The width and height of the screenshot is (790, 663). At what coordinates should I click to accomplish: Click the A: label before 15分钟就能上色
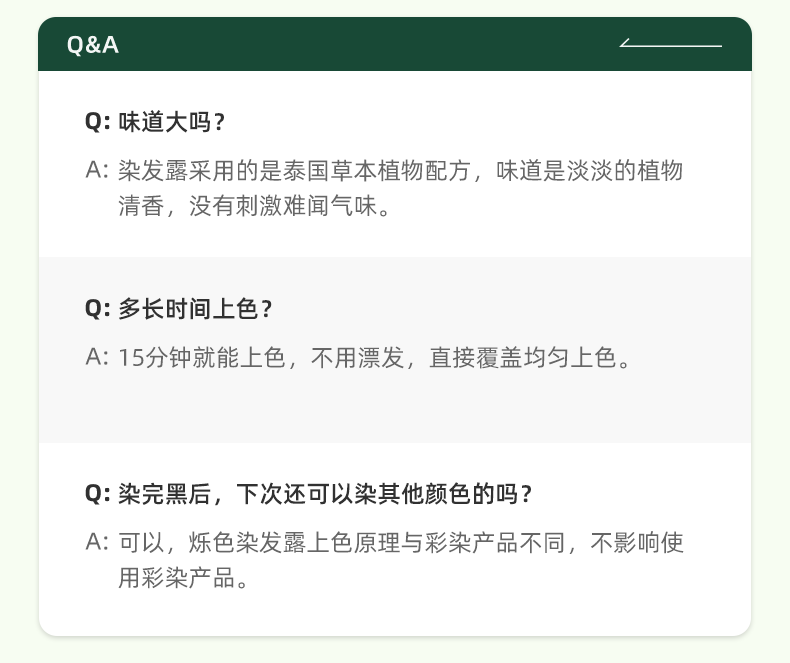[x=97, y=357]
